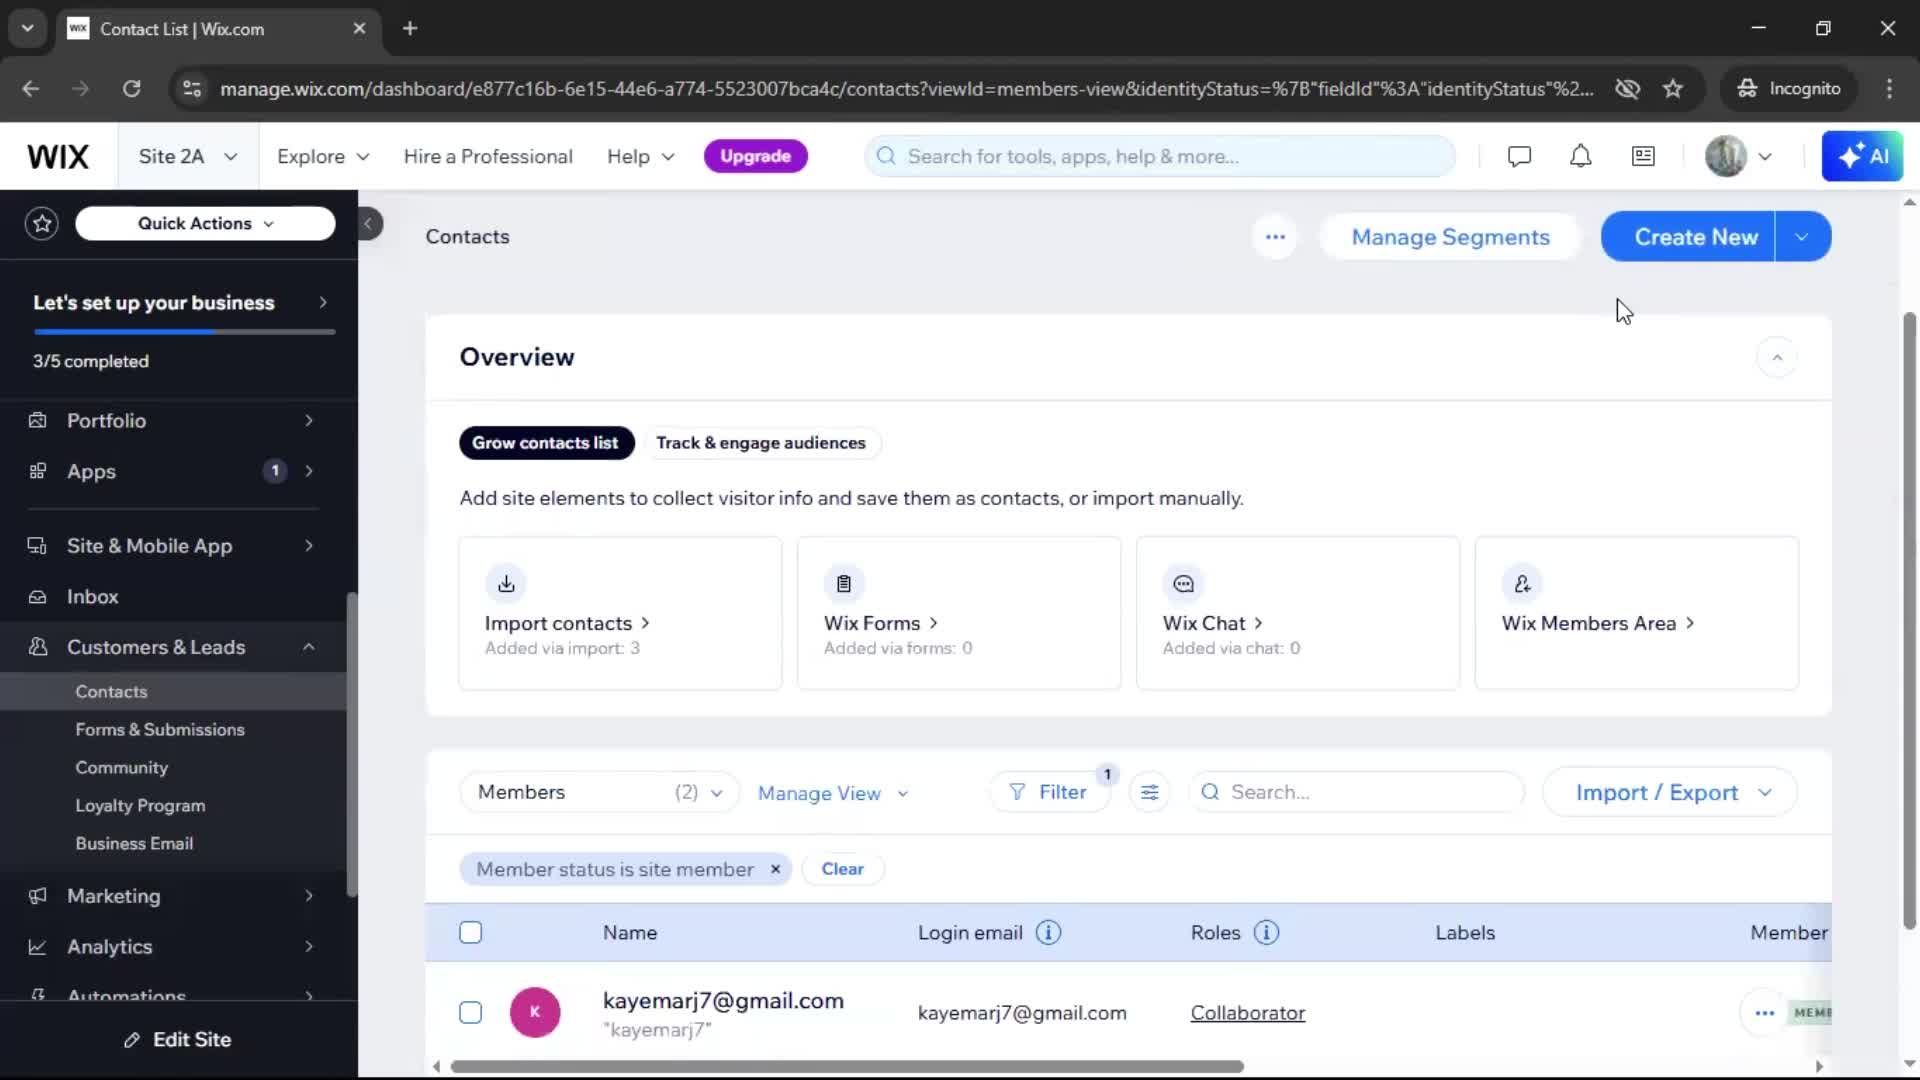
Task: Open the news feed icon next to bell
Action: coord(1643,156)
